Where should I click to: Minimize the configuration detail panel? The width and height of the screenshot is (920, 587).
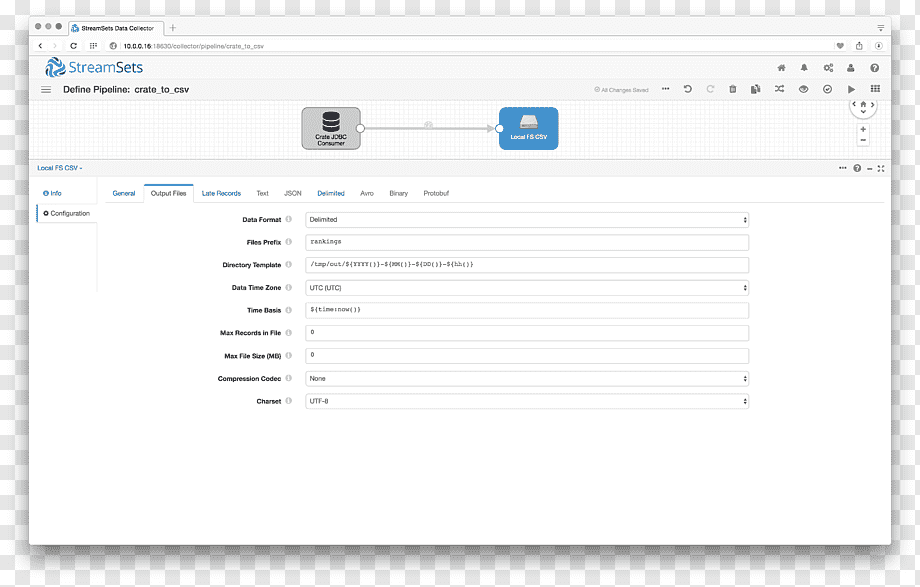(870, 168)
